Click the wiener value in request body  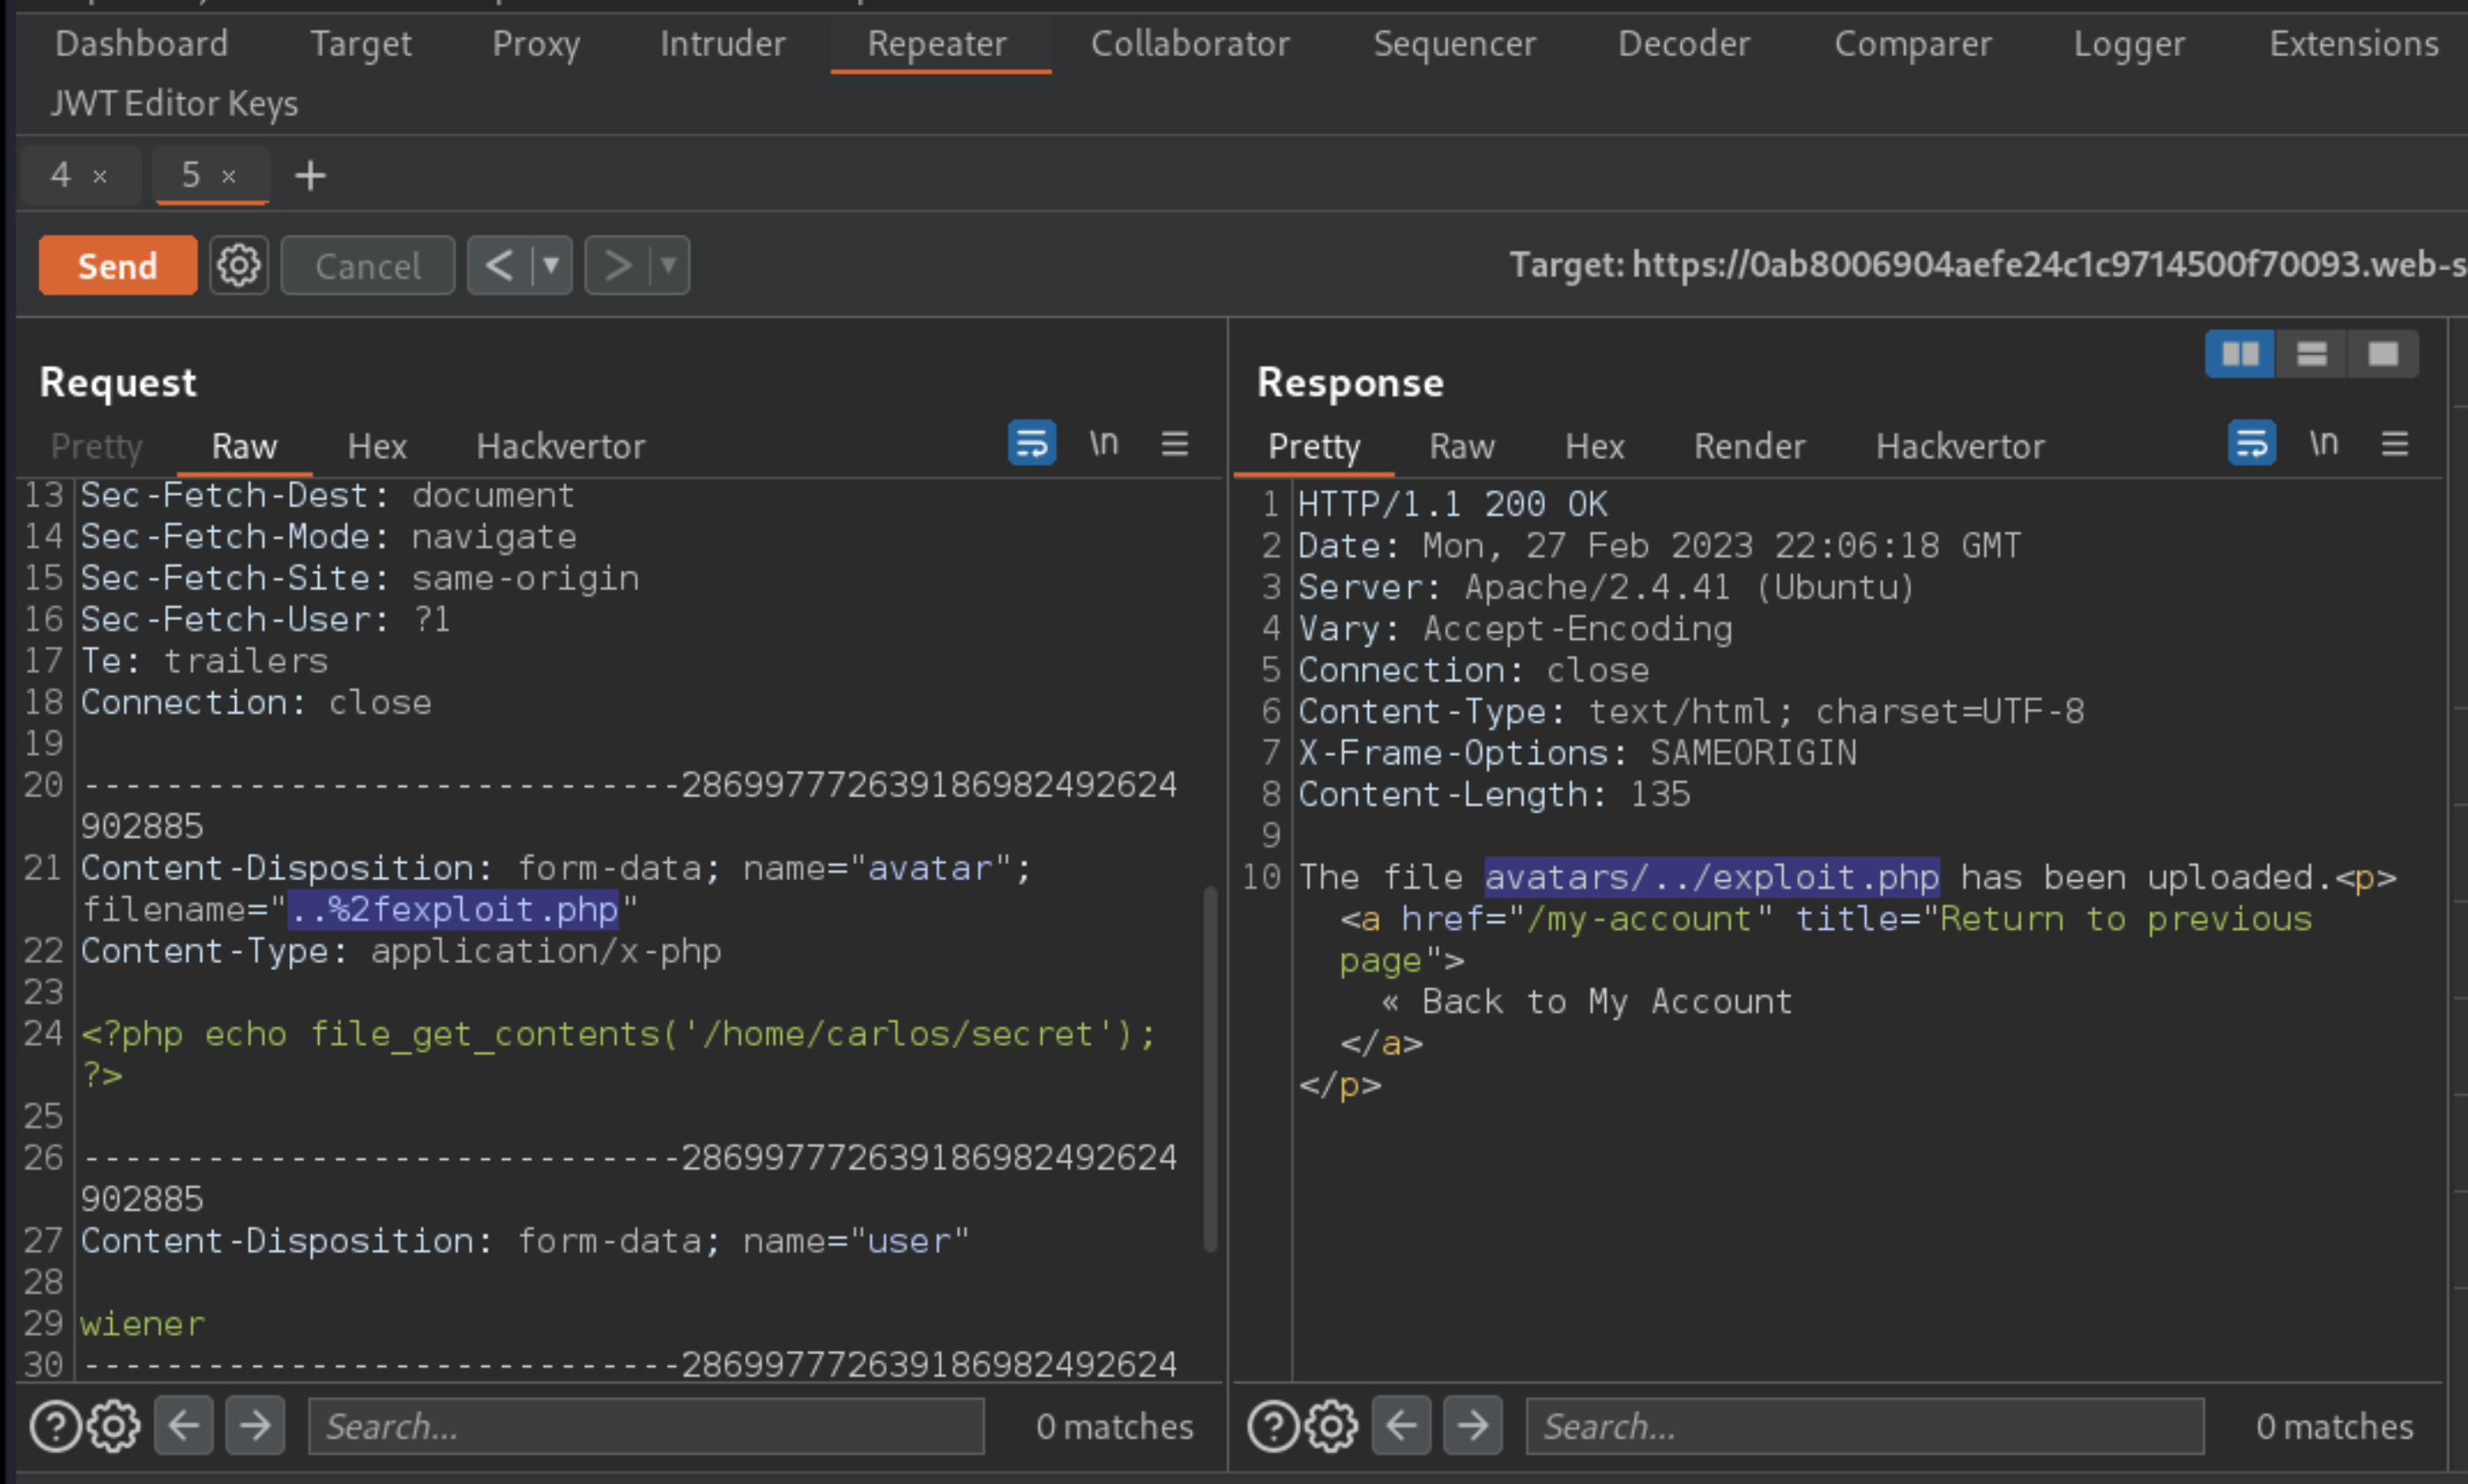click(143, 1324)
